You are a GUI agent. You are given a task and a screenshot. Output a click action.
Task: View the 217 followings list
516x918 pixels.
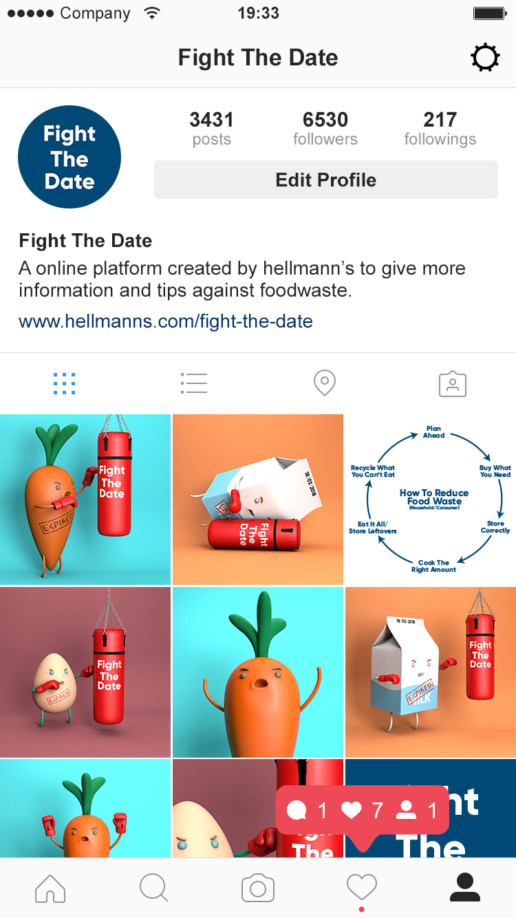click(x=440, y=129)
